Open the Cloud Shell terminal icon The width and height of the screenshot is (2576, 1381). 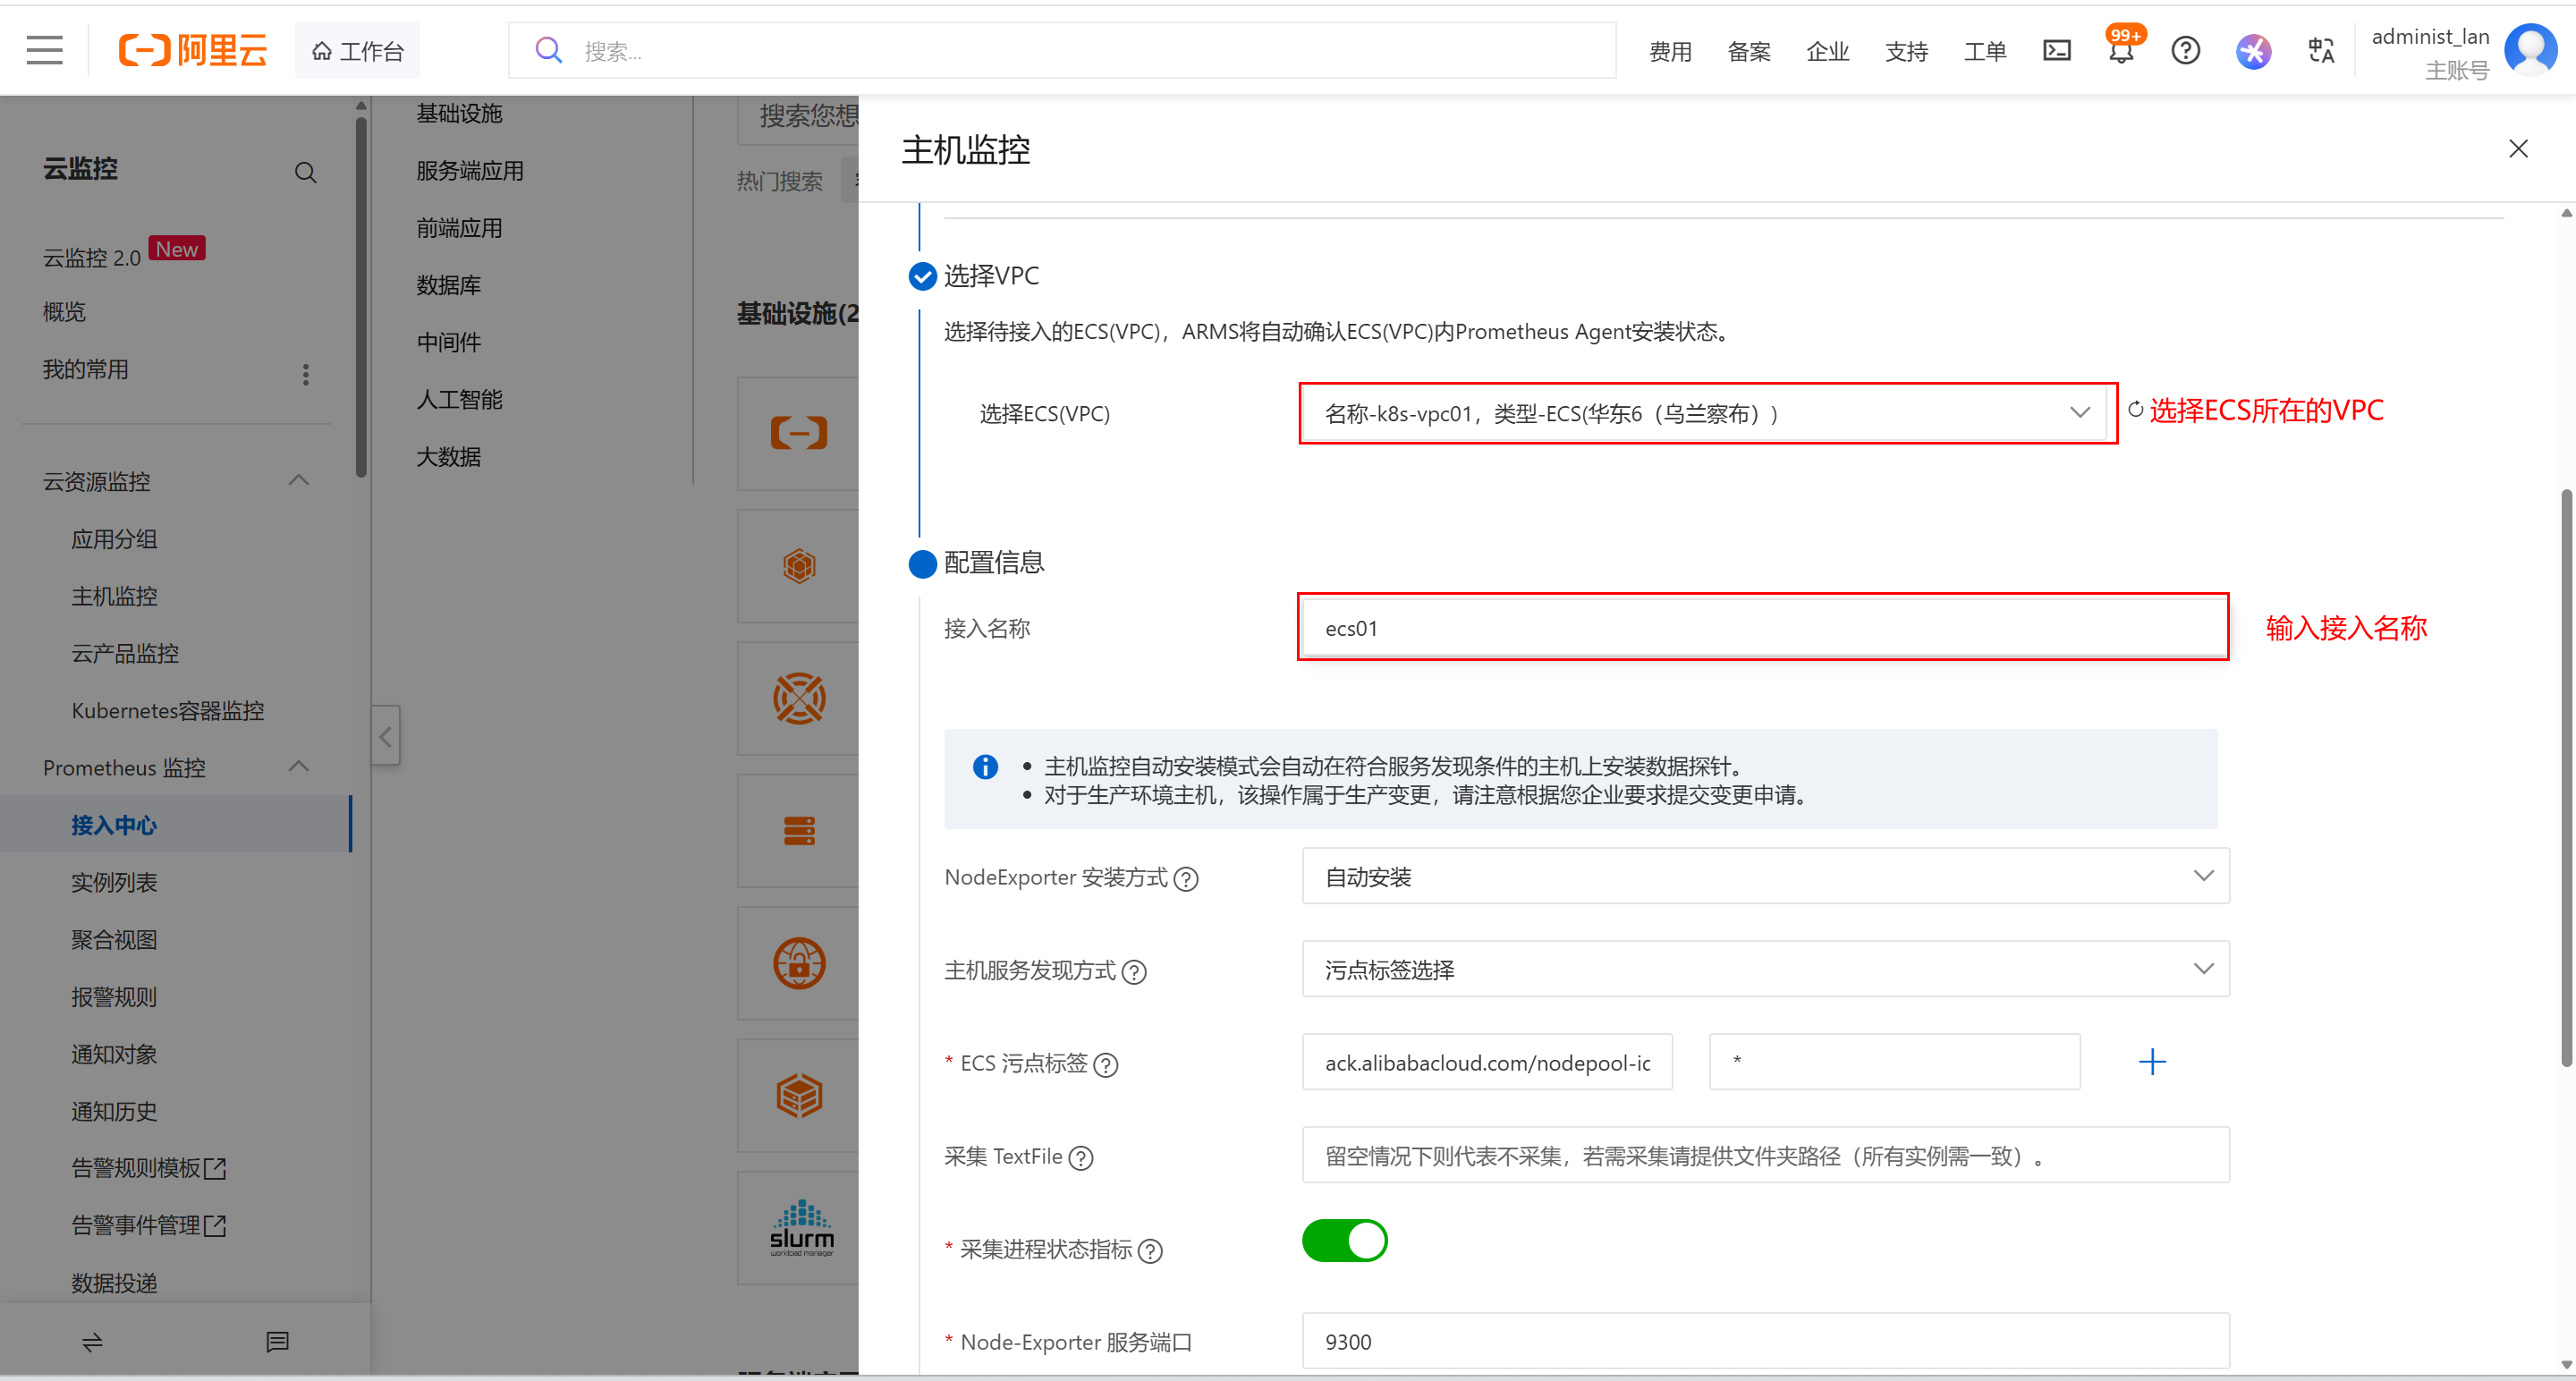[2056, 50]
